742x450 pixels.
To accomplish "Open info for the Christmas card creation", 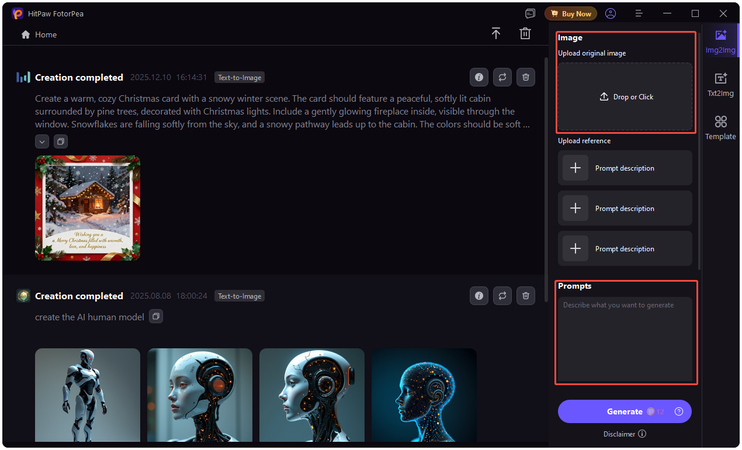I will 479,77.
